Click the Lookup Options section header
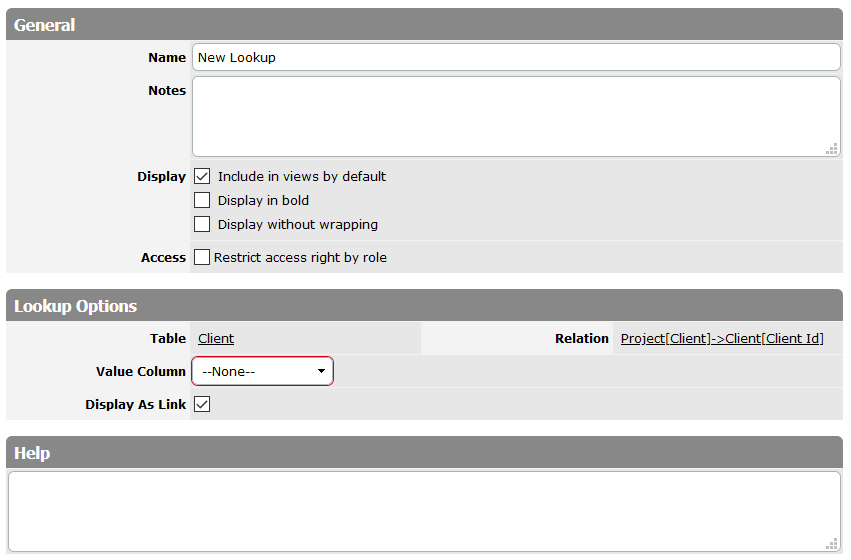 tap(424, 306)
